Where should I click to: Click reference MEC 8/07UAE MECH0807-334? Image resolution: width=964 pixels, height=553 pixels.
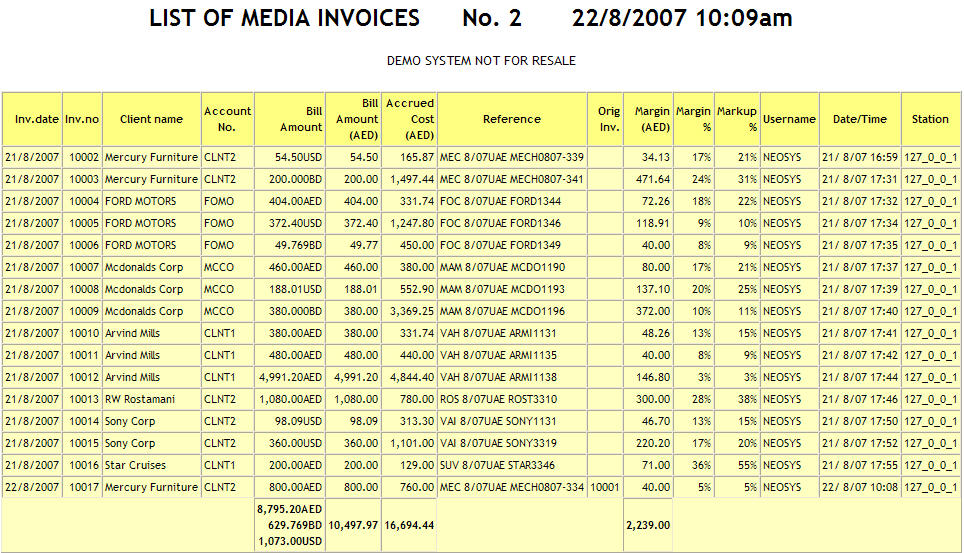click(x=512, y=487)
